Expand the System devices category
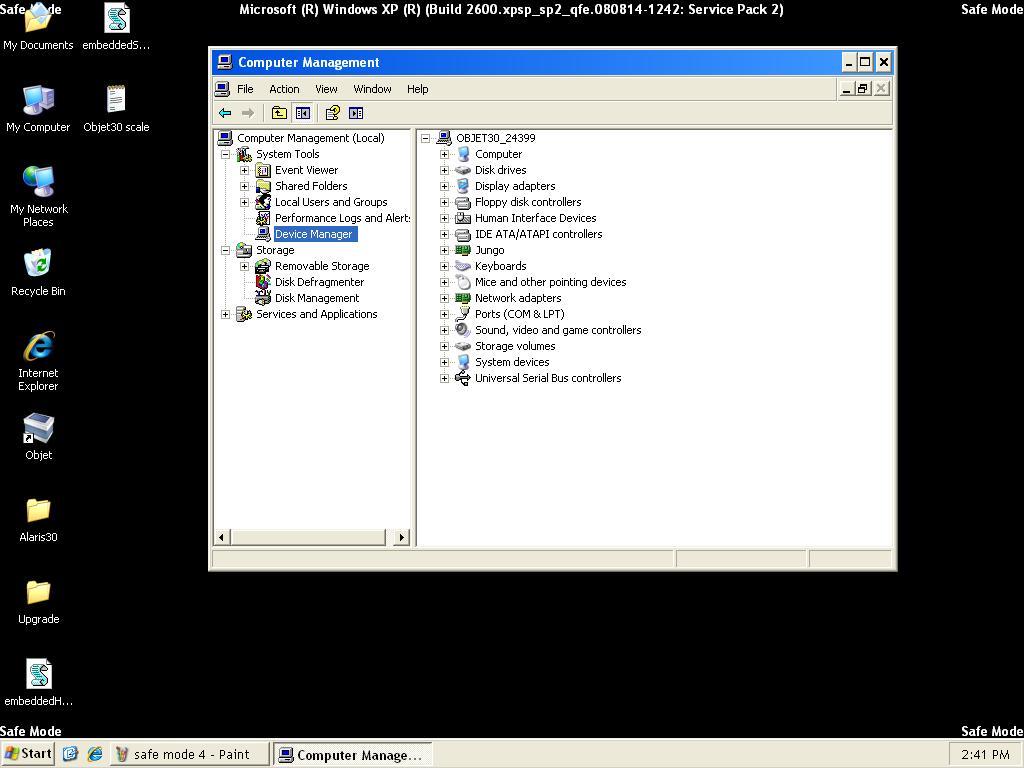The height and width of the screenshot is (768, 1024). click(x=445, y=362)
